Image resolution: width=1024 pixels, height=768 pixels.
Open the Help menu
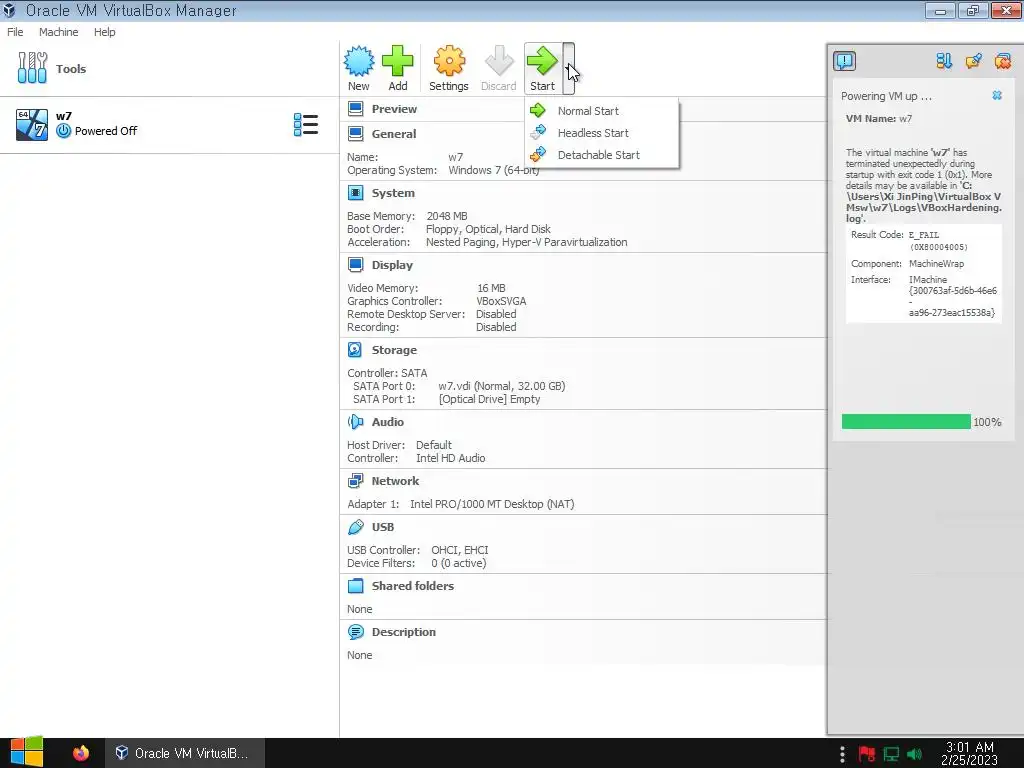click(x=104, y=32)
